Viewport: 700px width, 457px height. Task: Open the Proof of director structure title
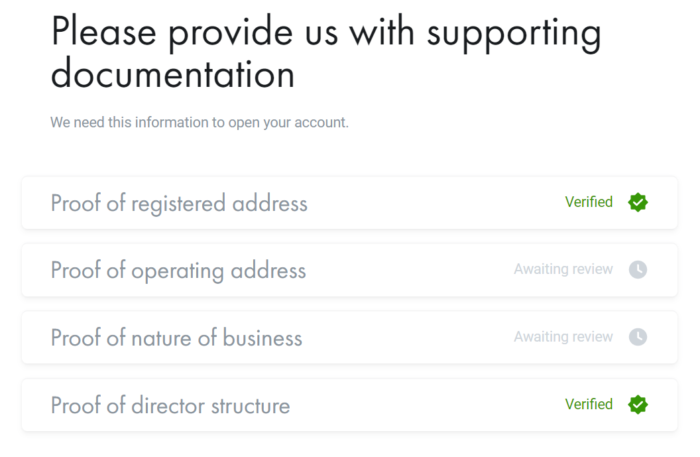pos(170,406)
